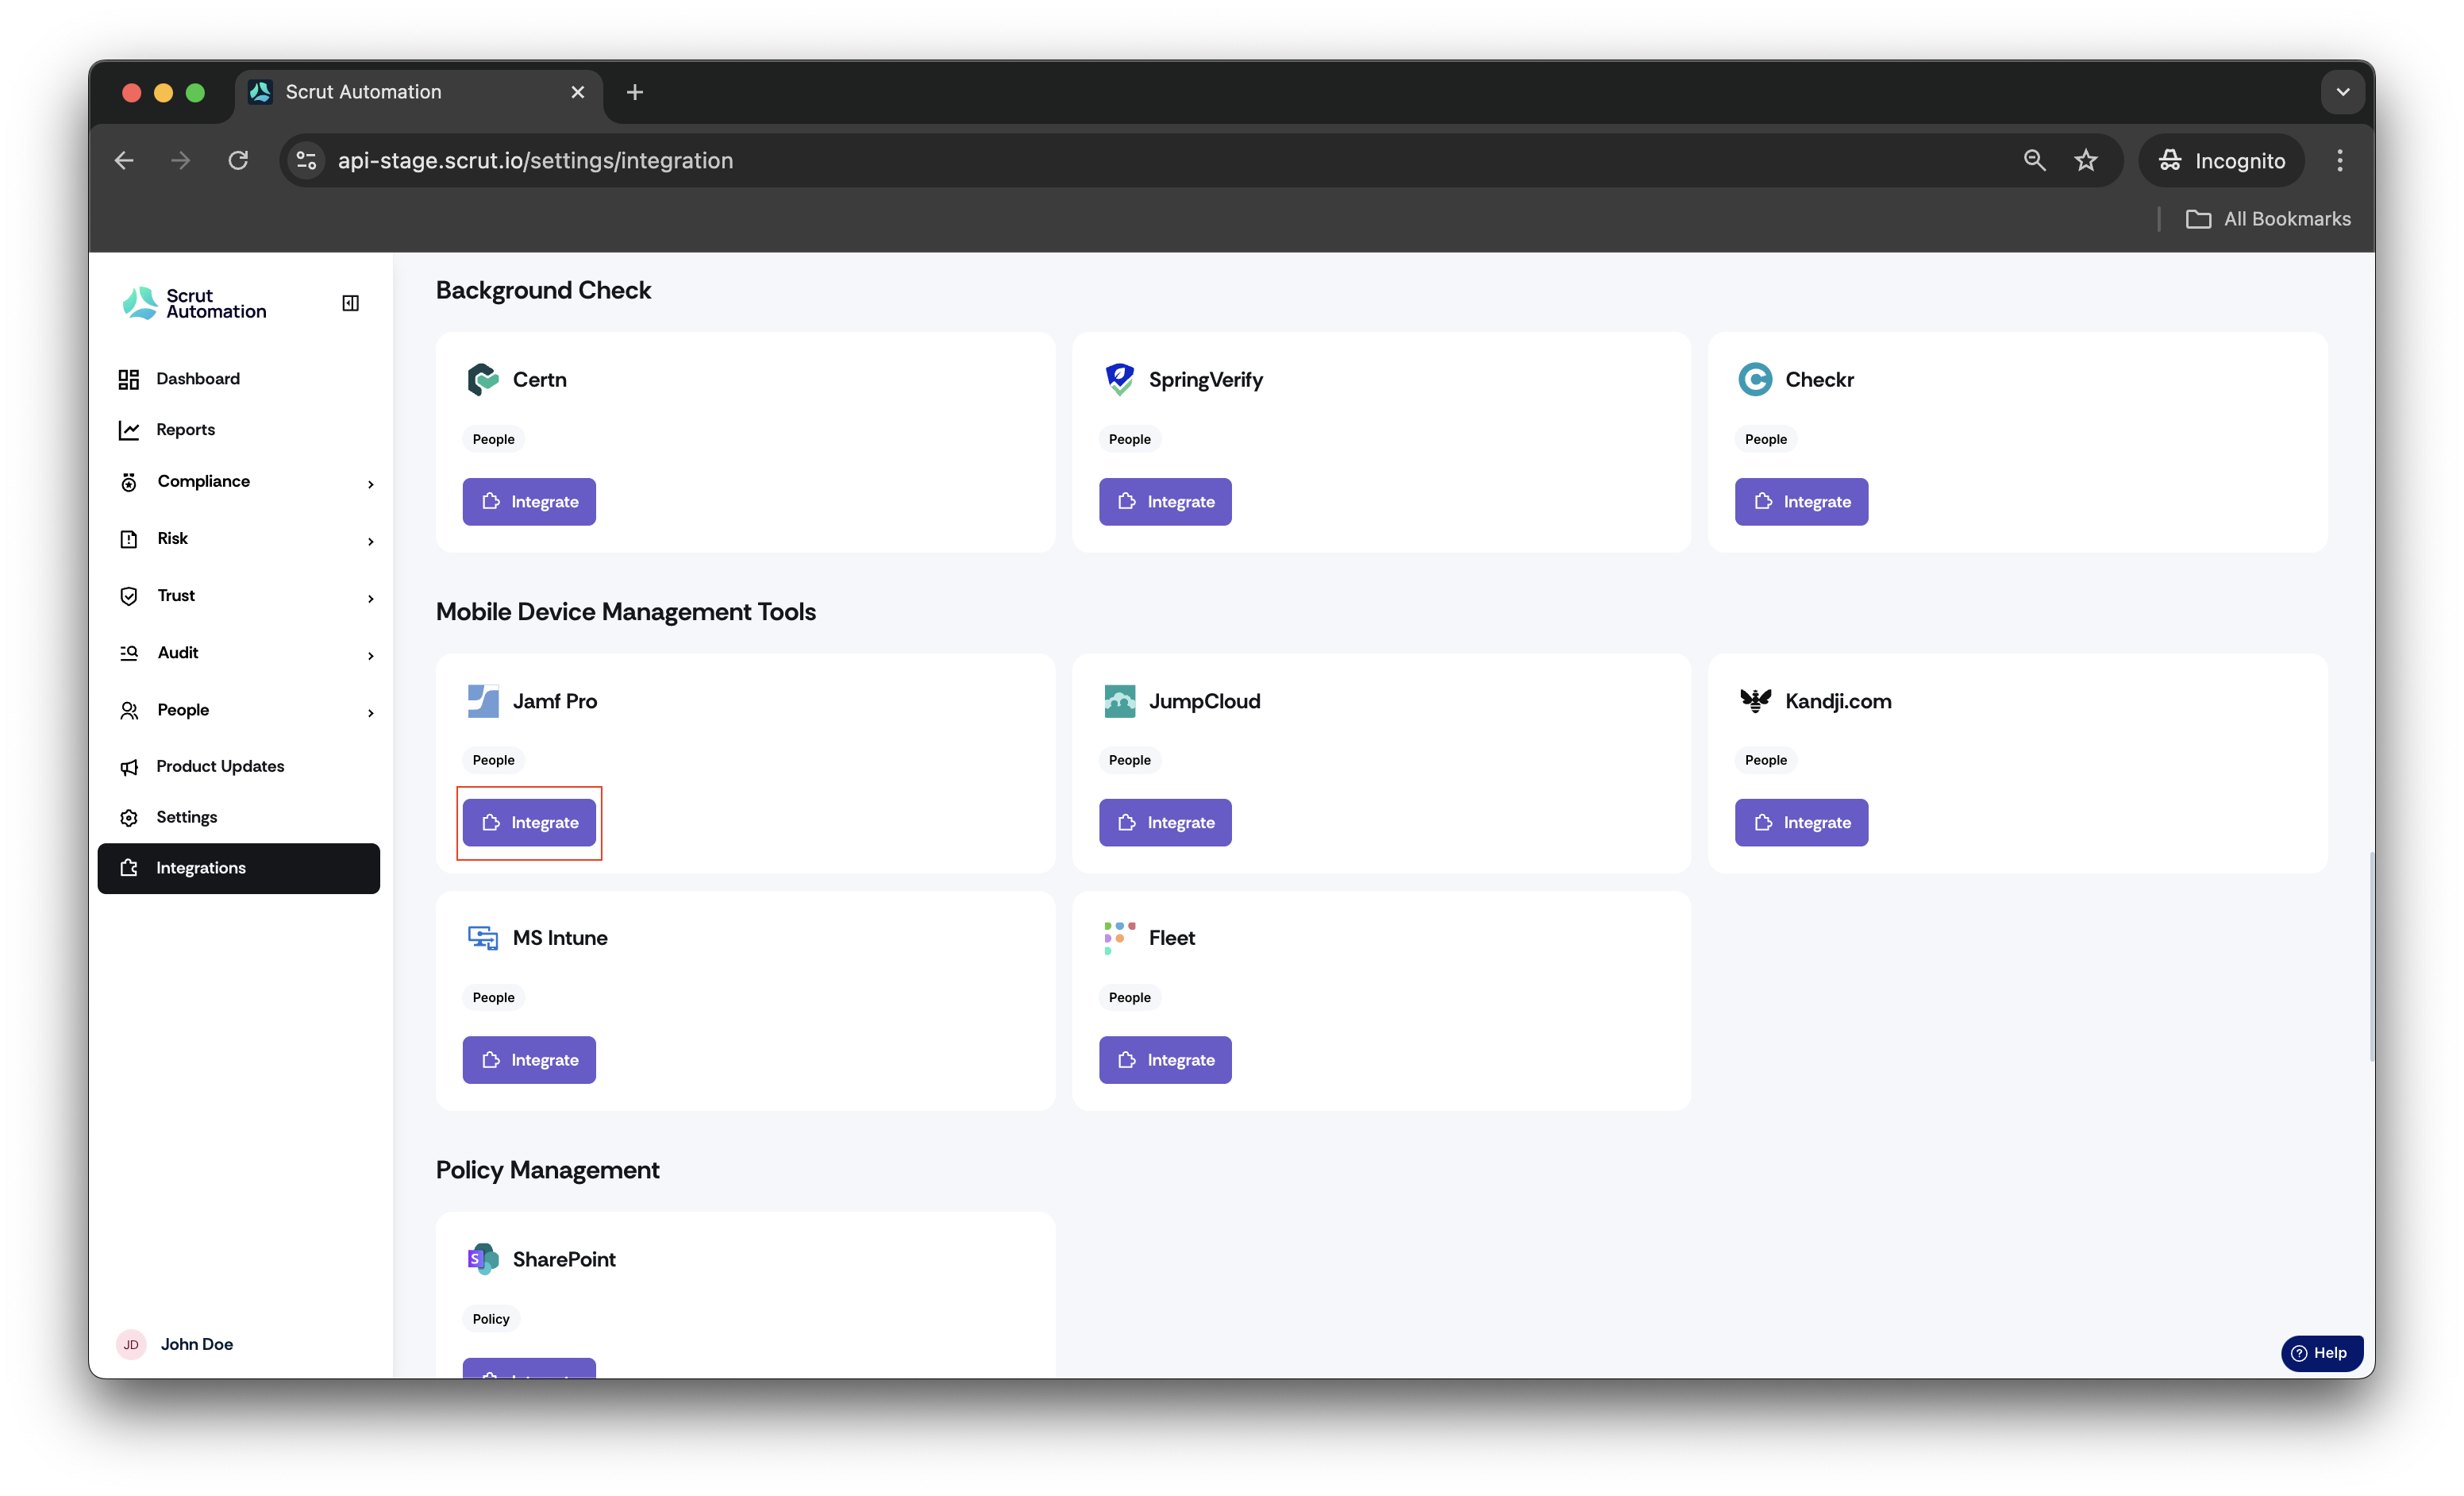
Task: Click the Compliance sidebar icon
Action: [x=129, y=483]
